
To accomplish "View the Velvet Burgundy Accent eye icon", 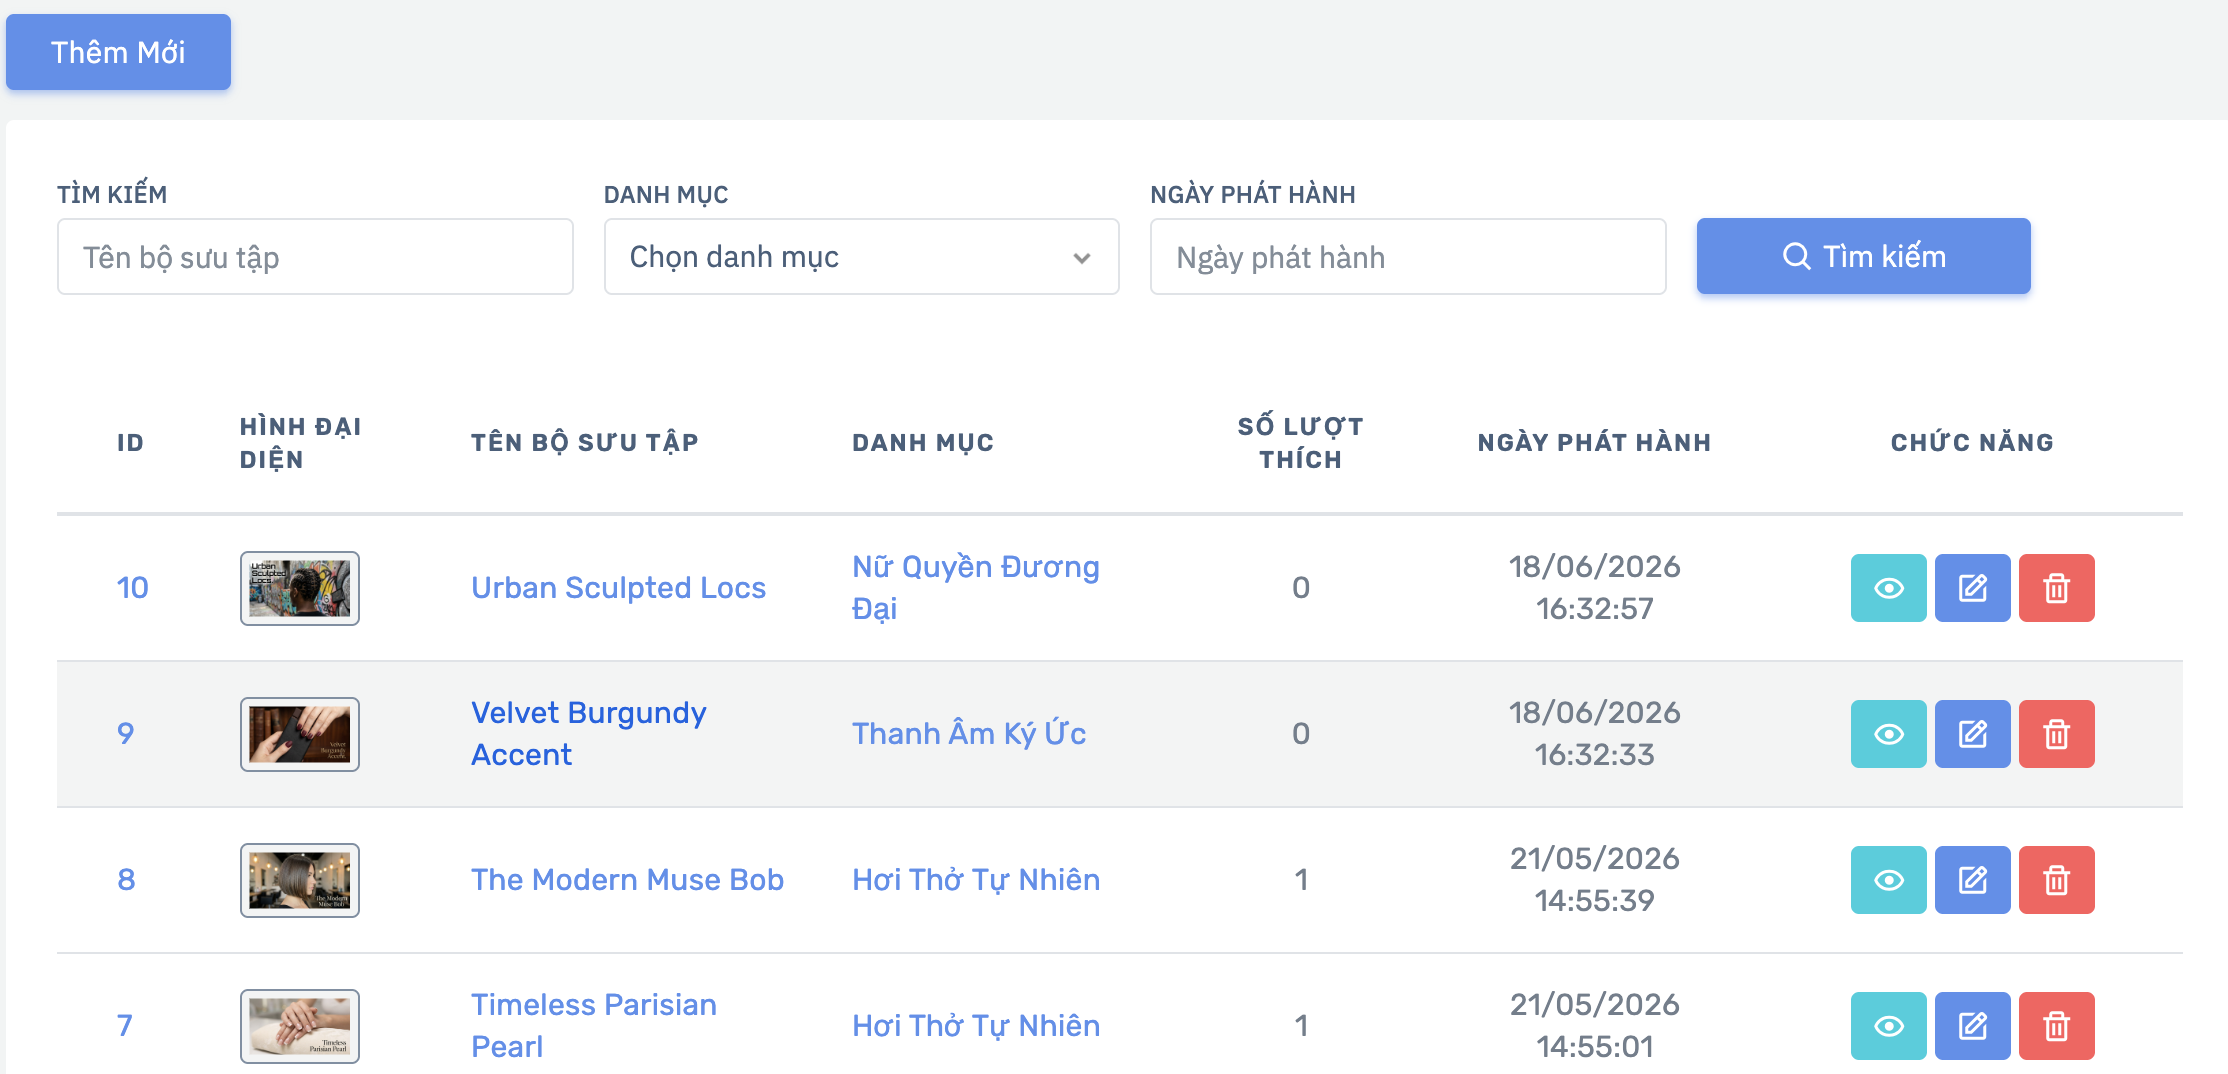I will (1888, 734).
